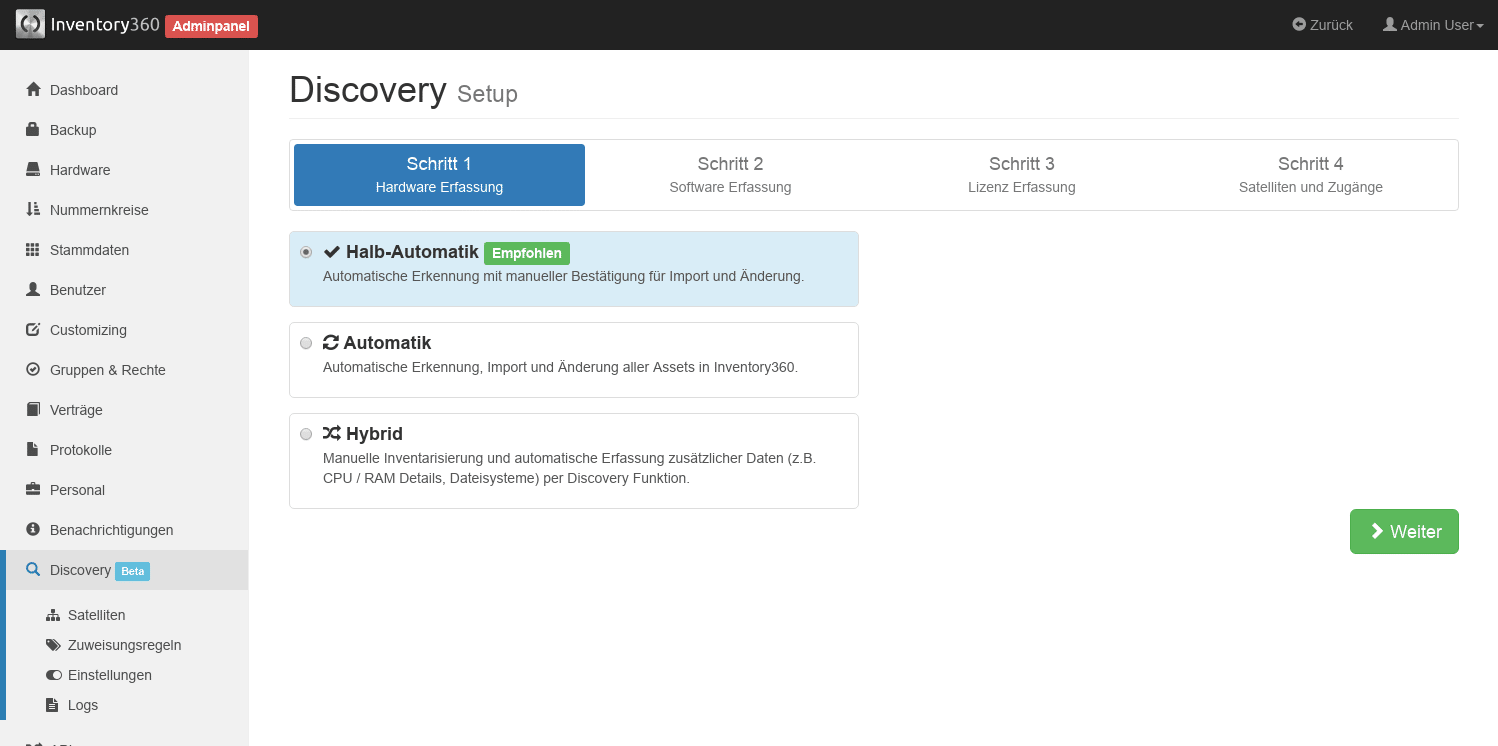Open the Admin User dropdown menu
1498x746 pixels.
(x=1432, y=25)
